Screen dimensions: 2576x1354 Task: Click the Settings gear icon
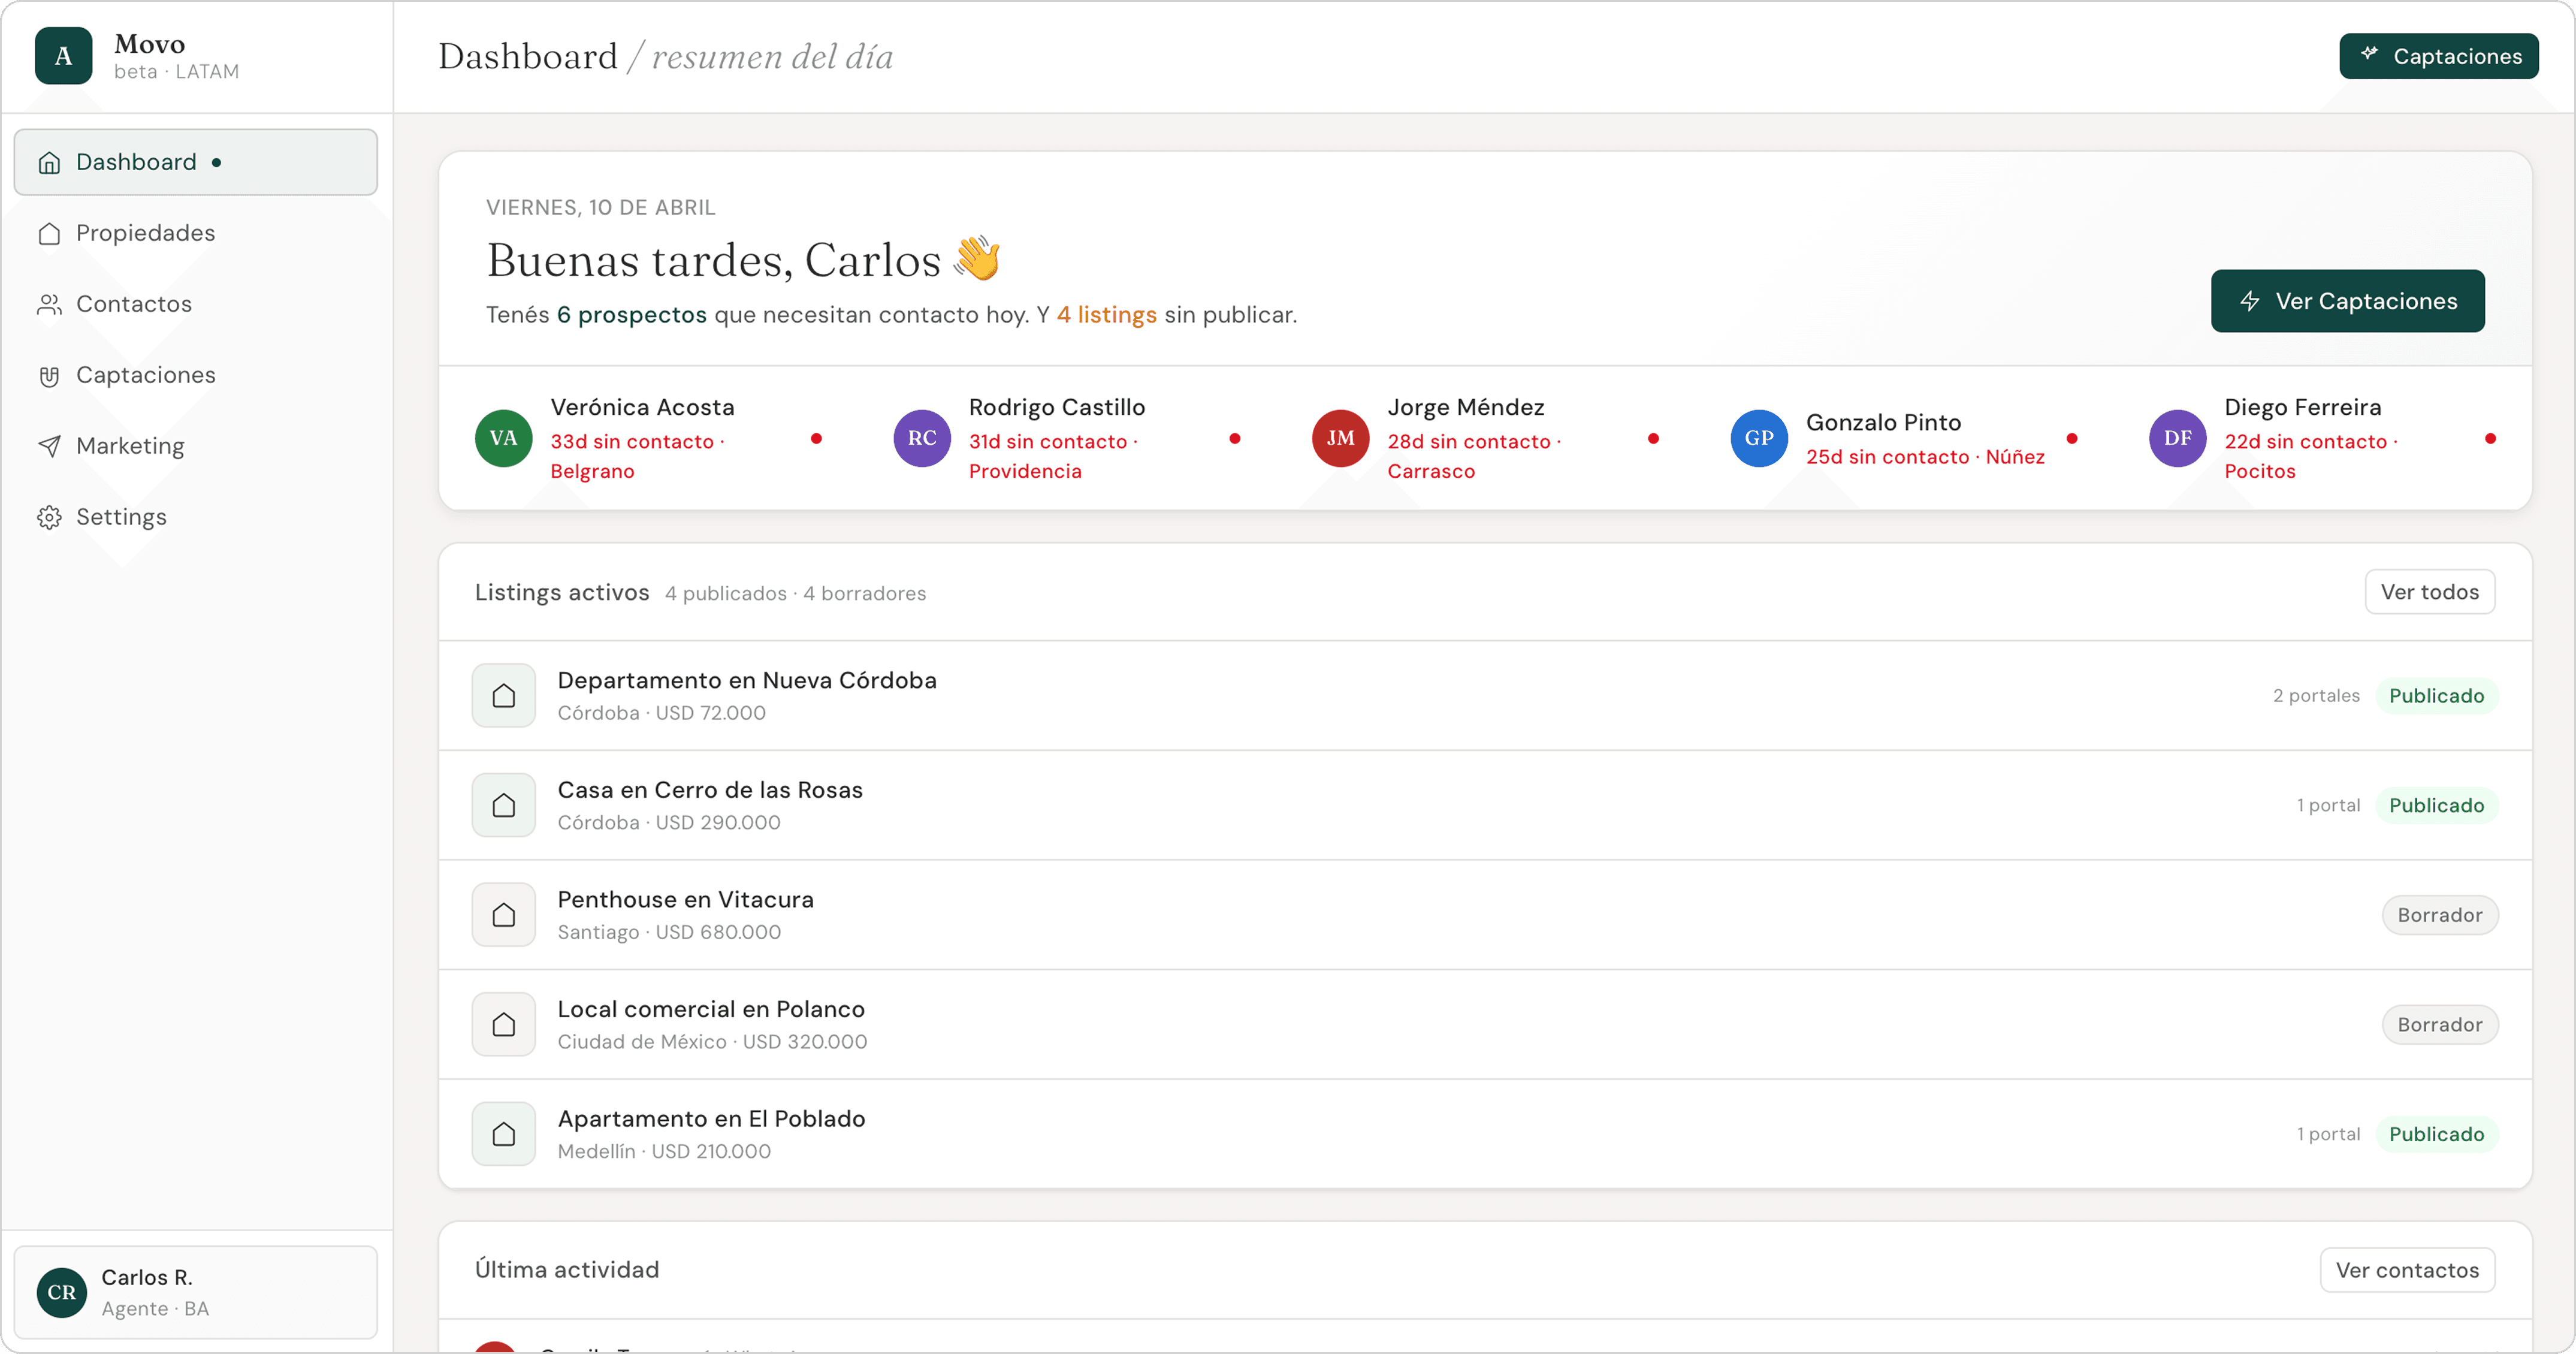point(49,518)
